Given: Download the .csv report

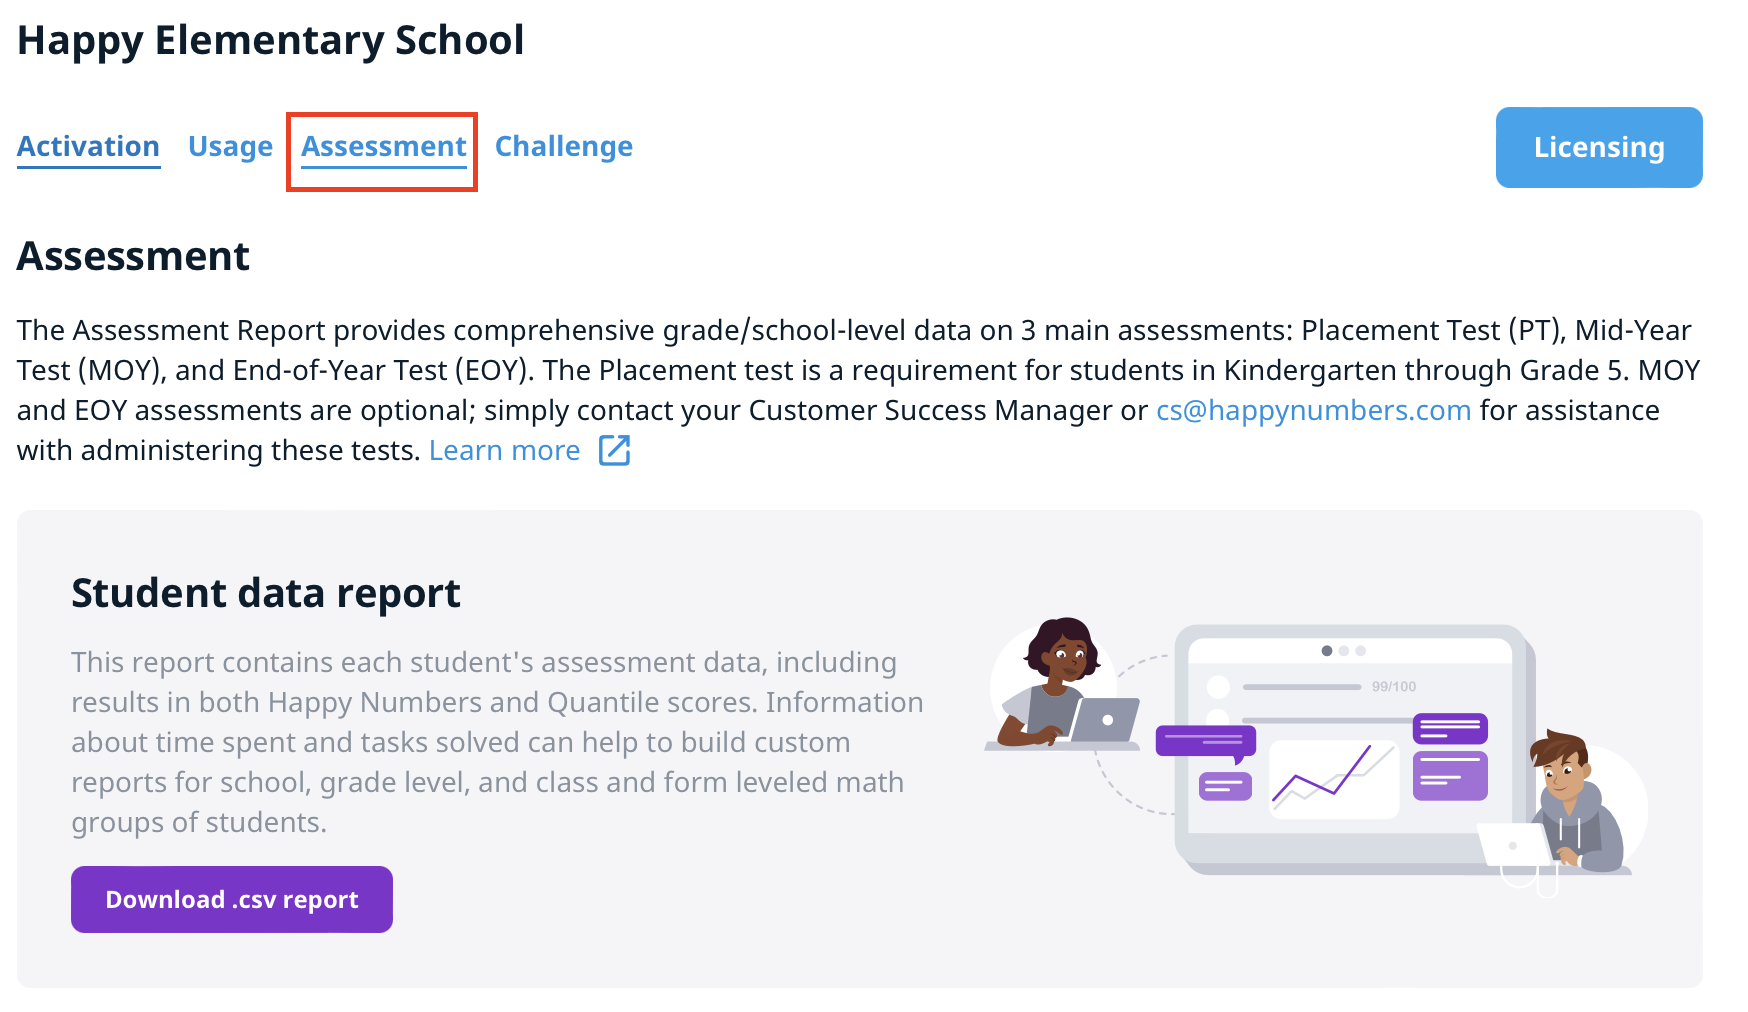Looking at the screenshot, I should coord(232,900).
